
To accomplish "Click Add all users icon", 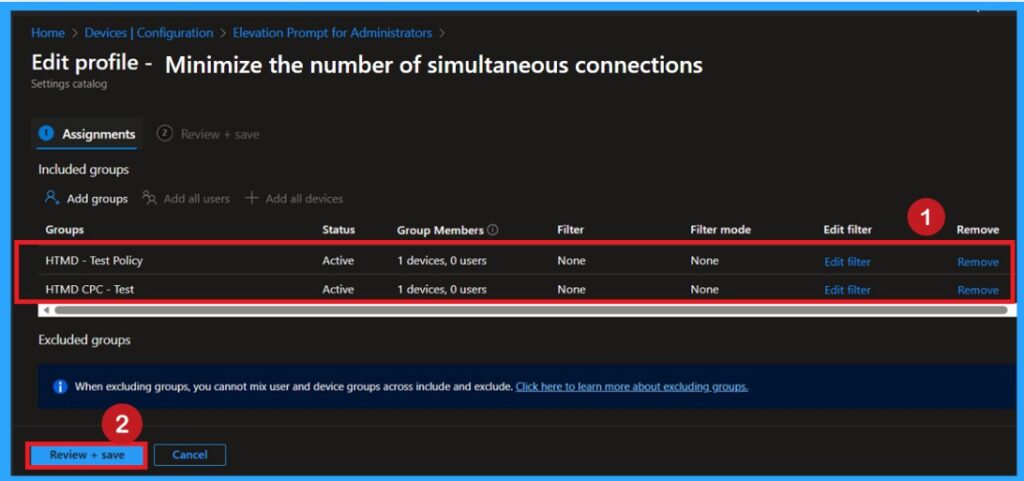I will pyautogui.click(x=150, y=198).
